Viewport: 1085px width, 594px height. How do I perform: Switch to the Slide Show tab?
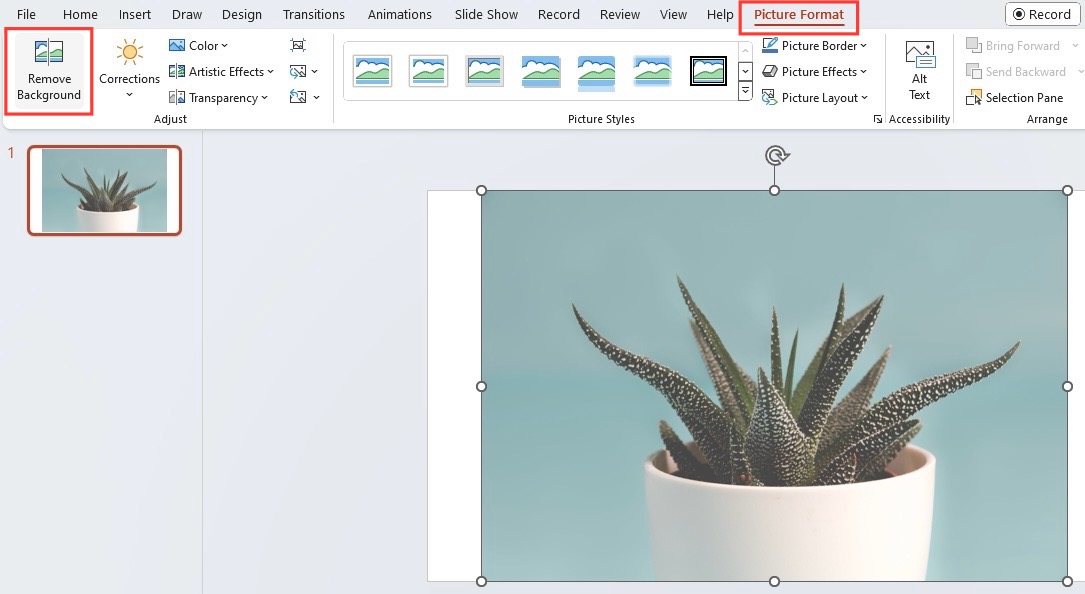pos(486,14)
